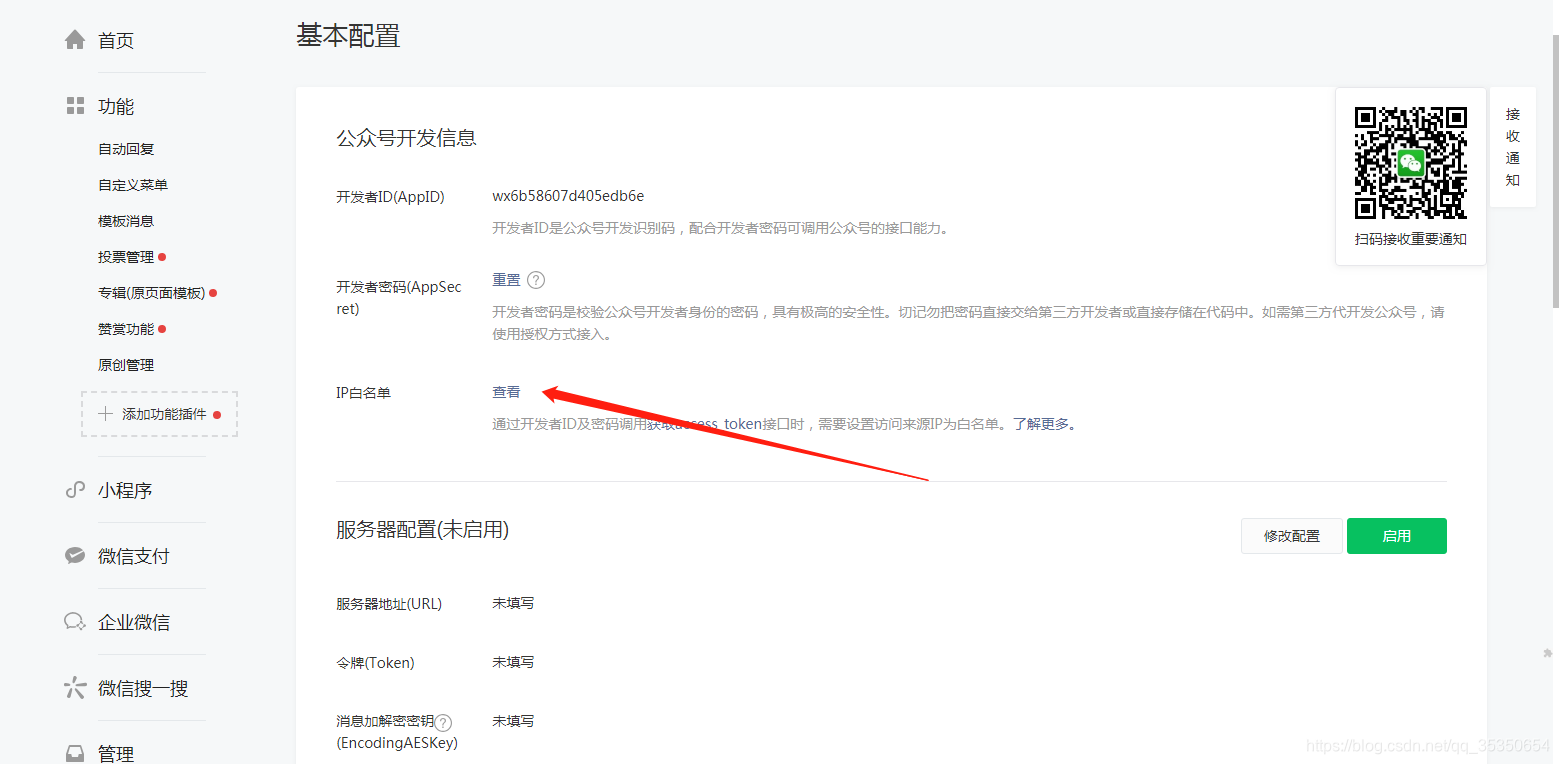Open 管理 section
The height and width of the screenshot is (764, 1559).
(x=116, y=754)
